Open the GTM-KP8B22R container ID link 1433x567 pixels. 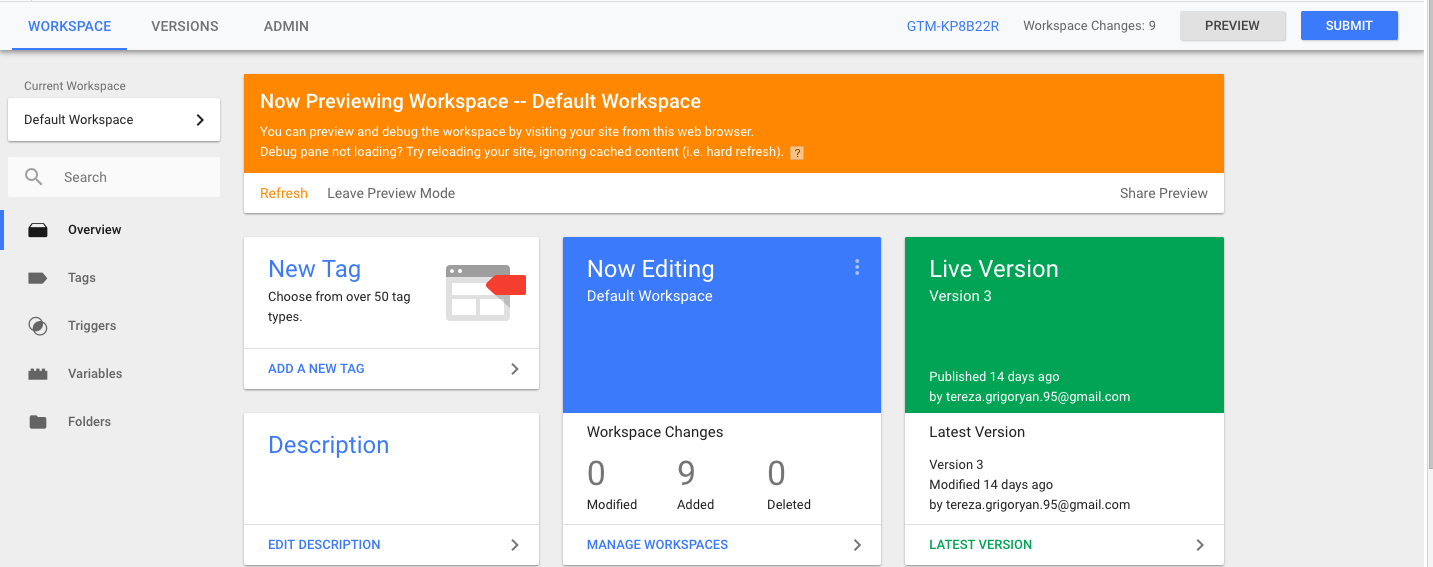tap(953, 26)
